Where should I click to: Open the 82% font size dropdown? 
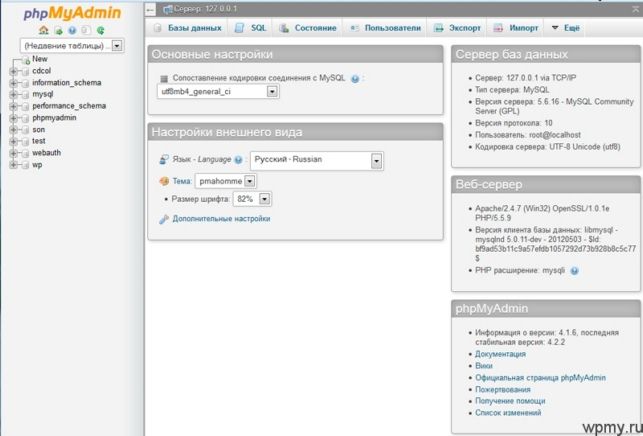tap(252, 199)
